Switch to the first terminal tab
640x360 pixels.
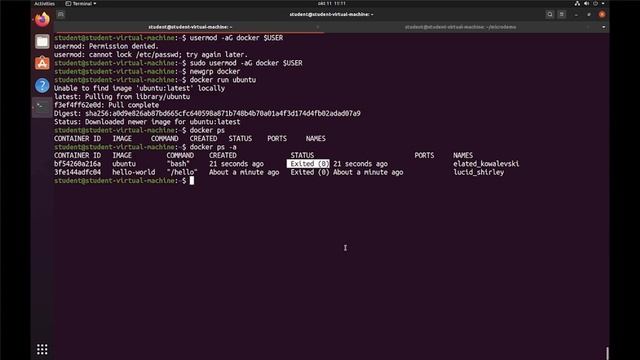click(190, 27)
